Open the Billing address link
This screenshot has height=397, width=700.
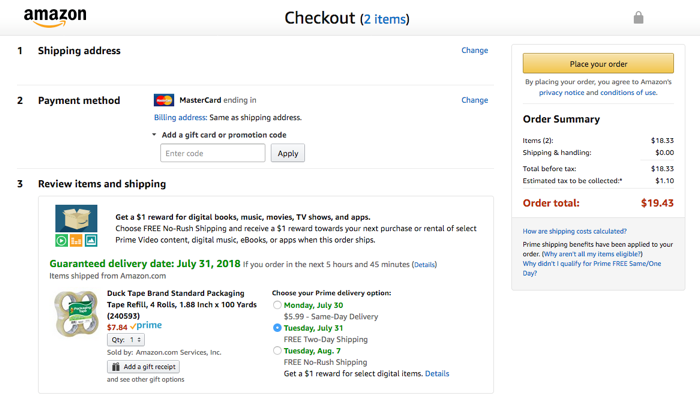click(180, 117)
